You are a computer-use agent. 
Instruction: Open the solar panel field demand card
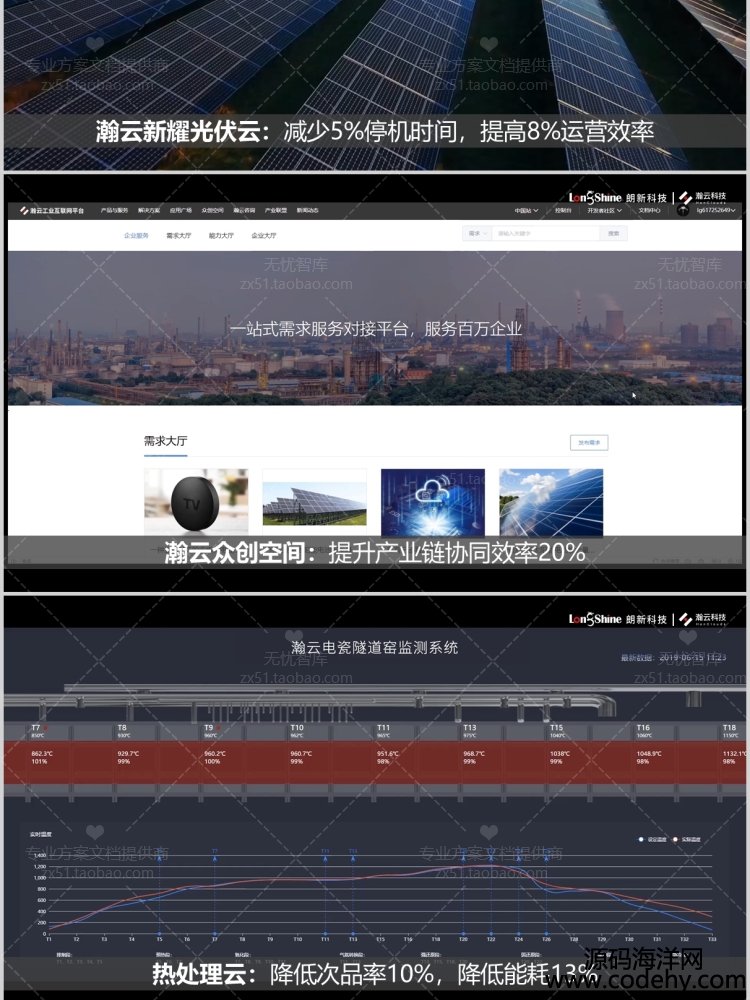tap(314, 503)
